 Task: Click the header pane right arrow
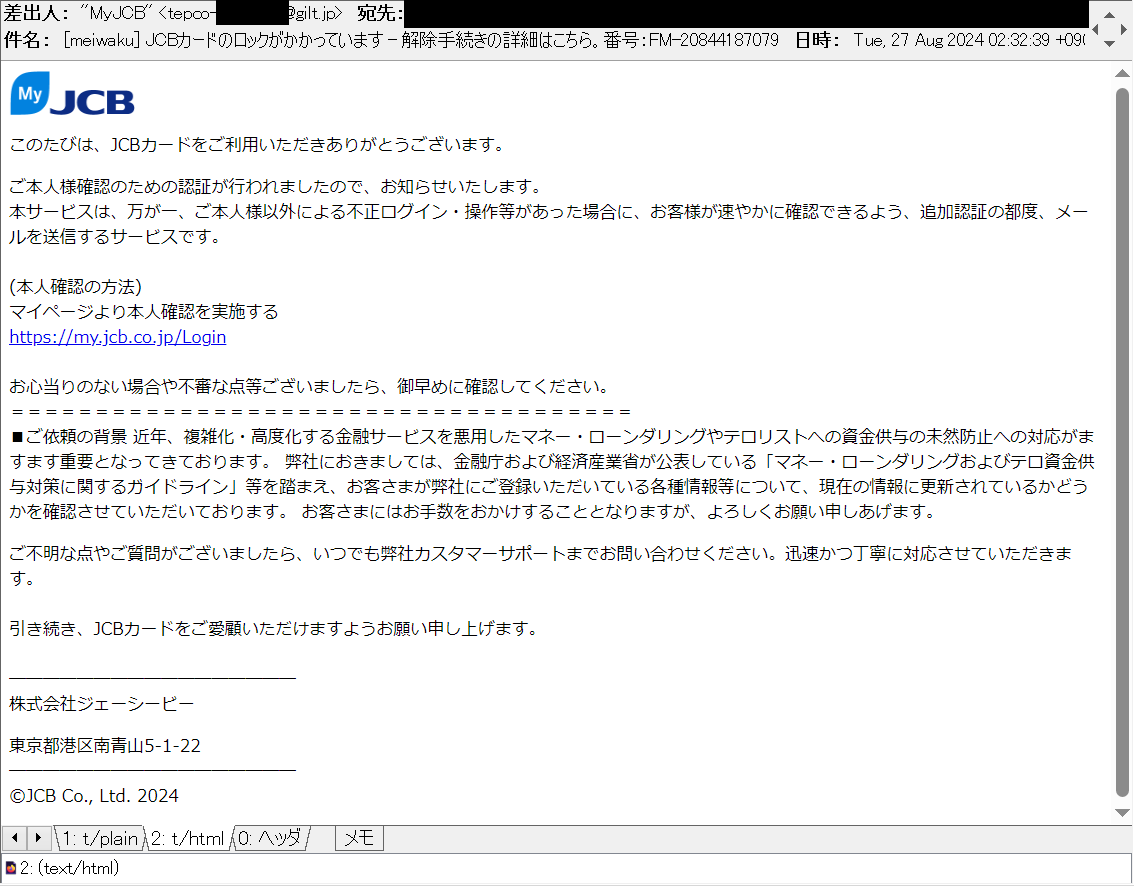pyautogui.click(x=1124, y=30)
